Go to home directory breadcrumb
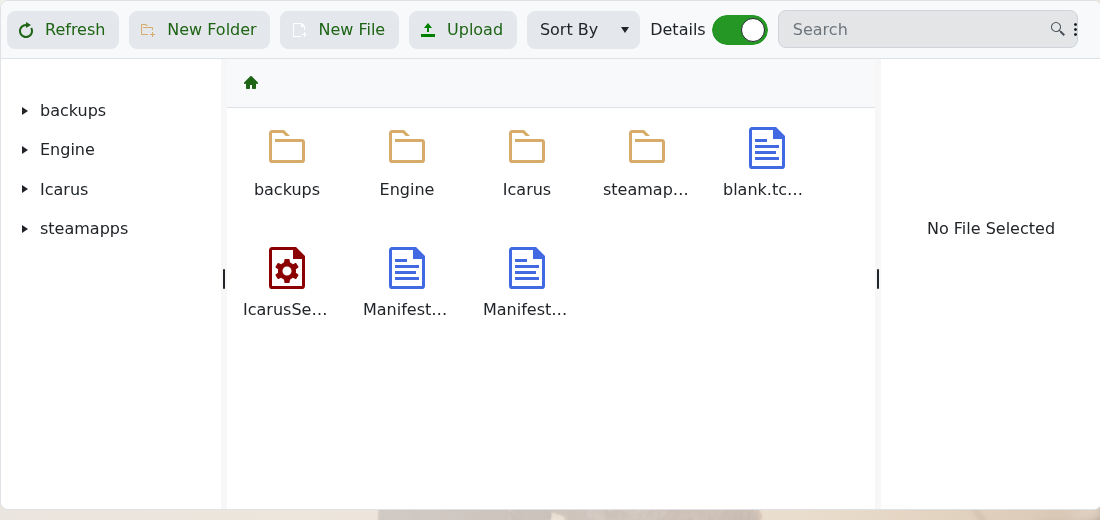This screenshot has height=520, width=1100. (251, 83)
